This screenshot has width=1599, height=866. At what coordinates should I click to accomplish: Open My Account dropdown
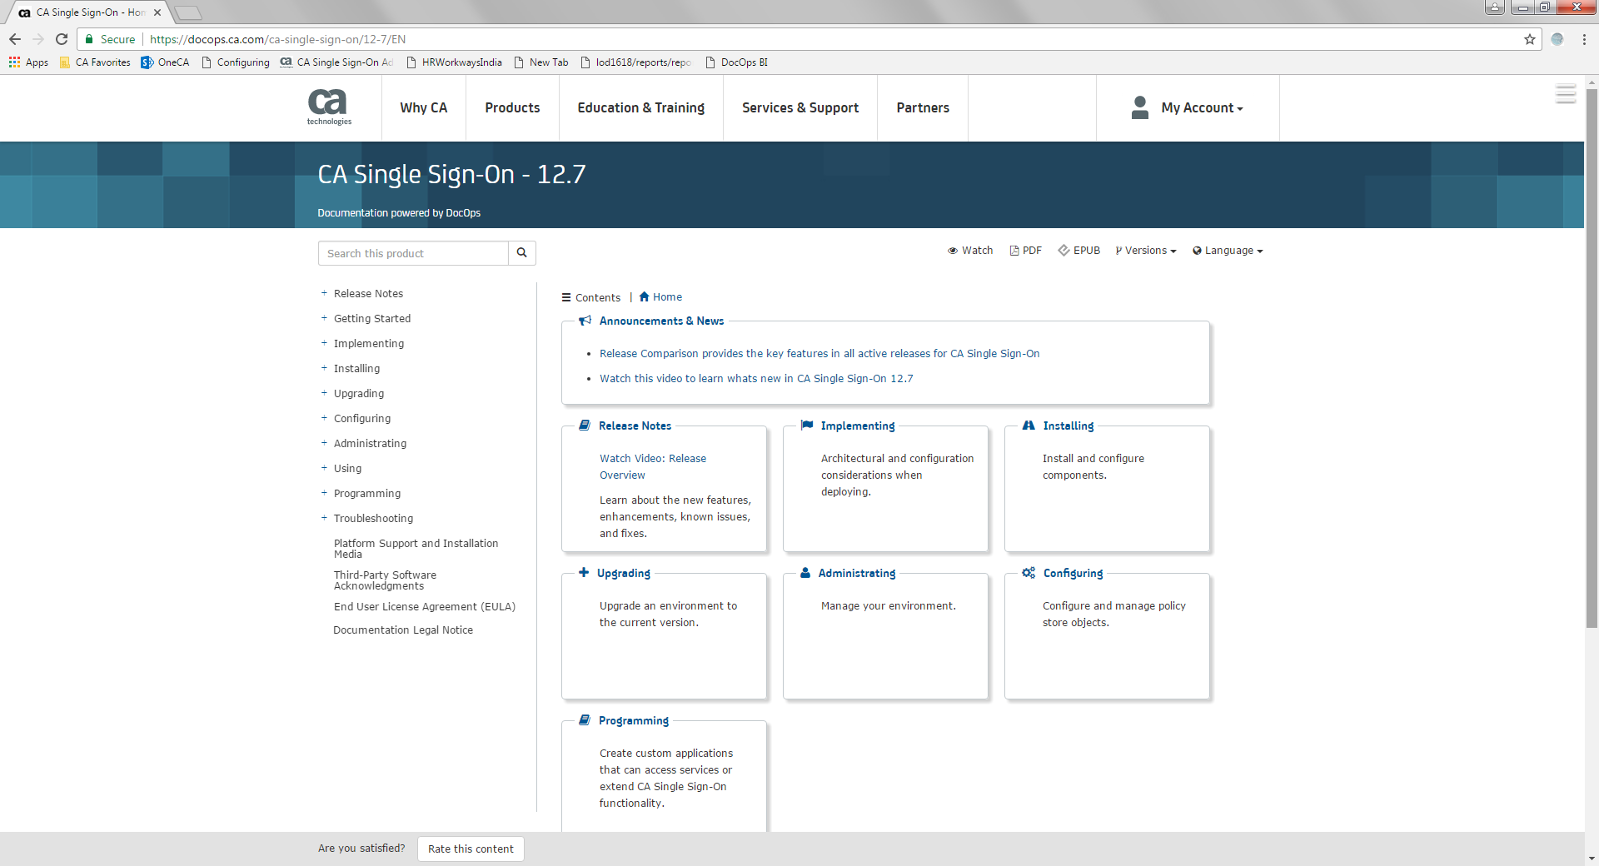coord(1202,108)
